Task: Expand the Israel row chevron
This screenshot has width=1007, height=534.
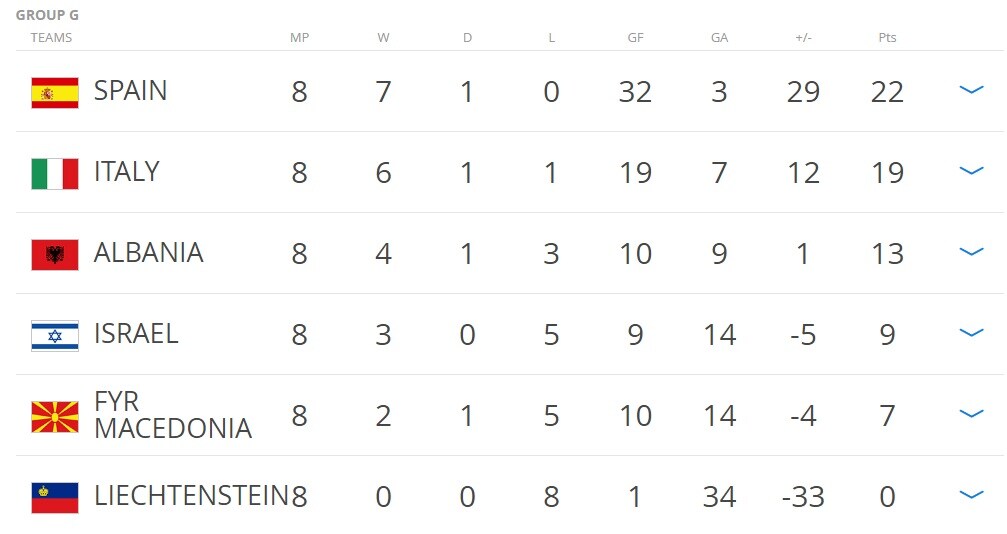Action: tap(971, 332)
